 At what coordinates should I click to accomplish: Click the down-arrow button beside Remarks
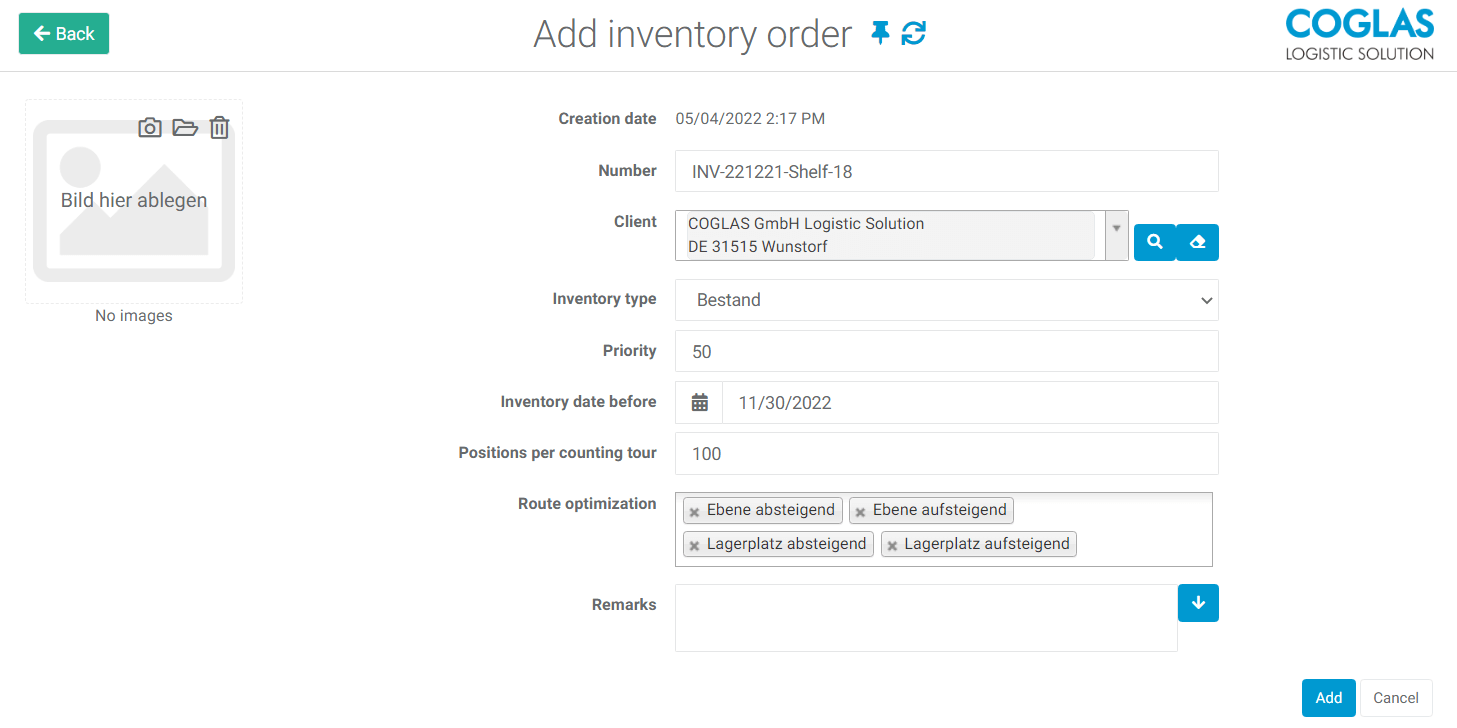[1198, 603]
